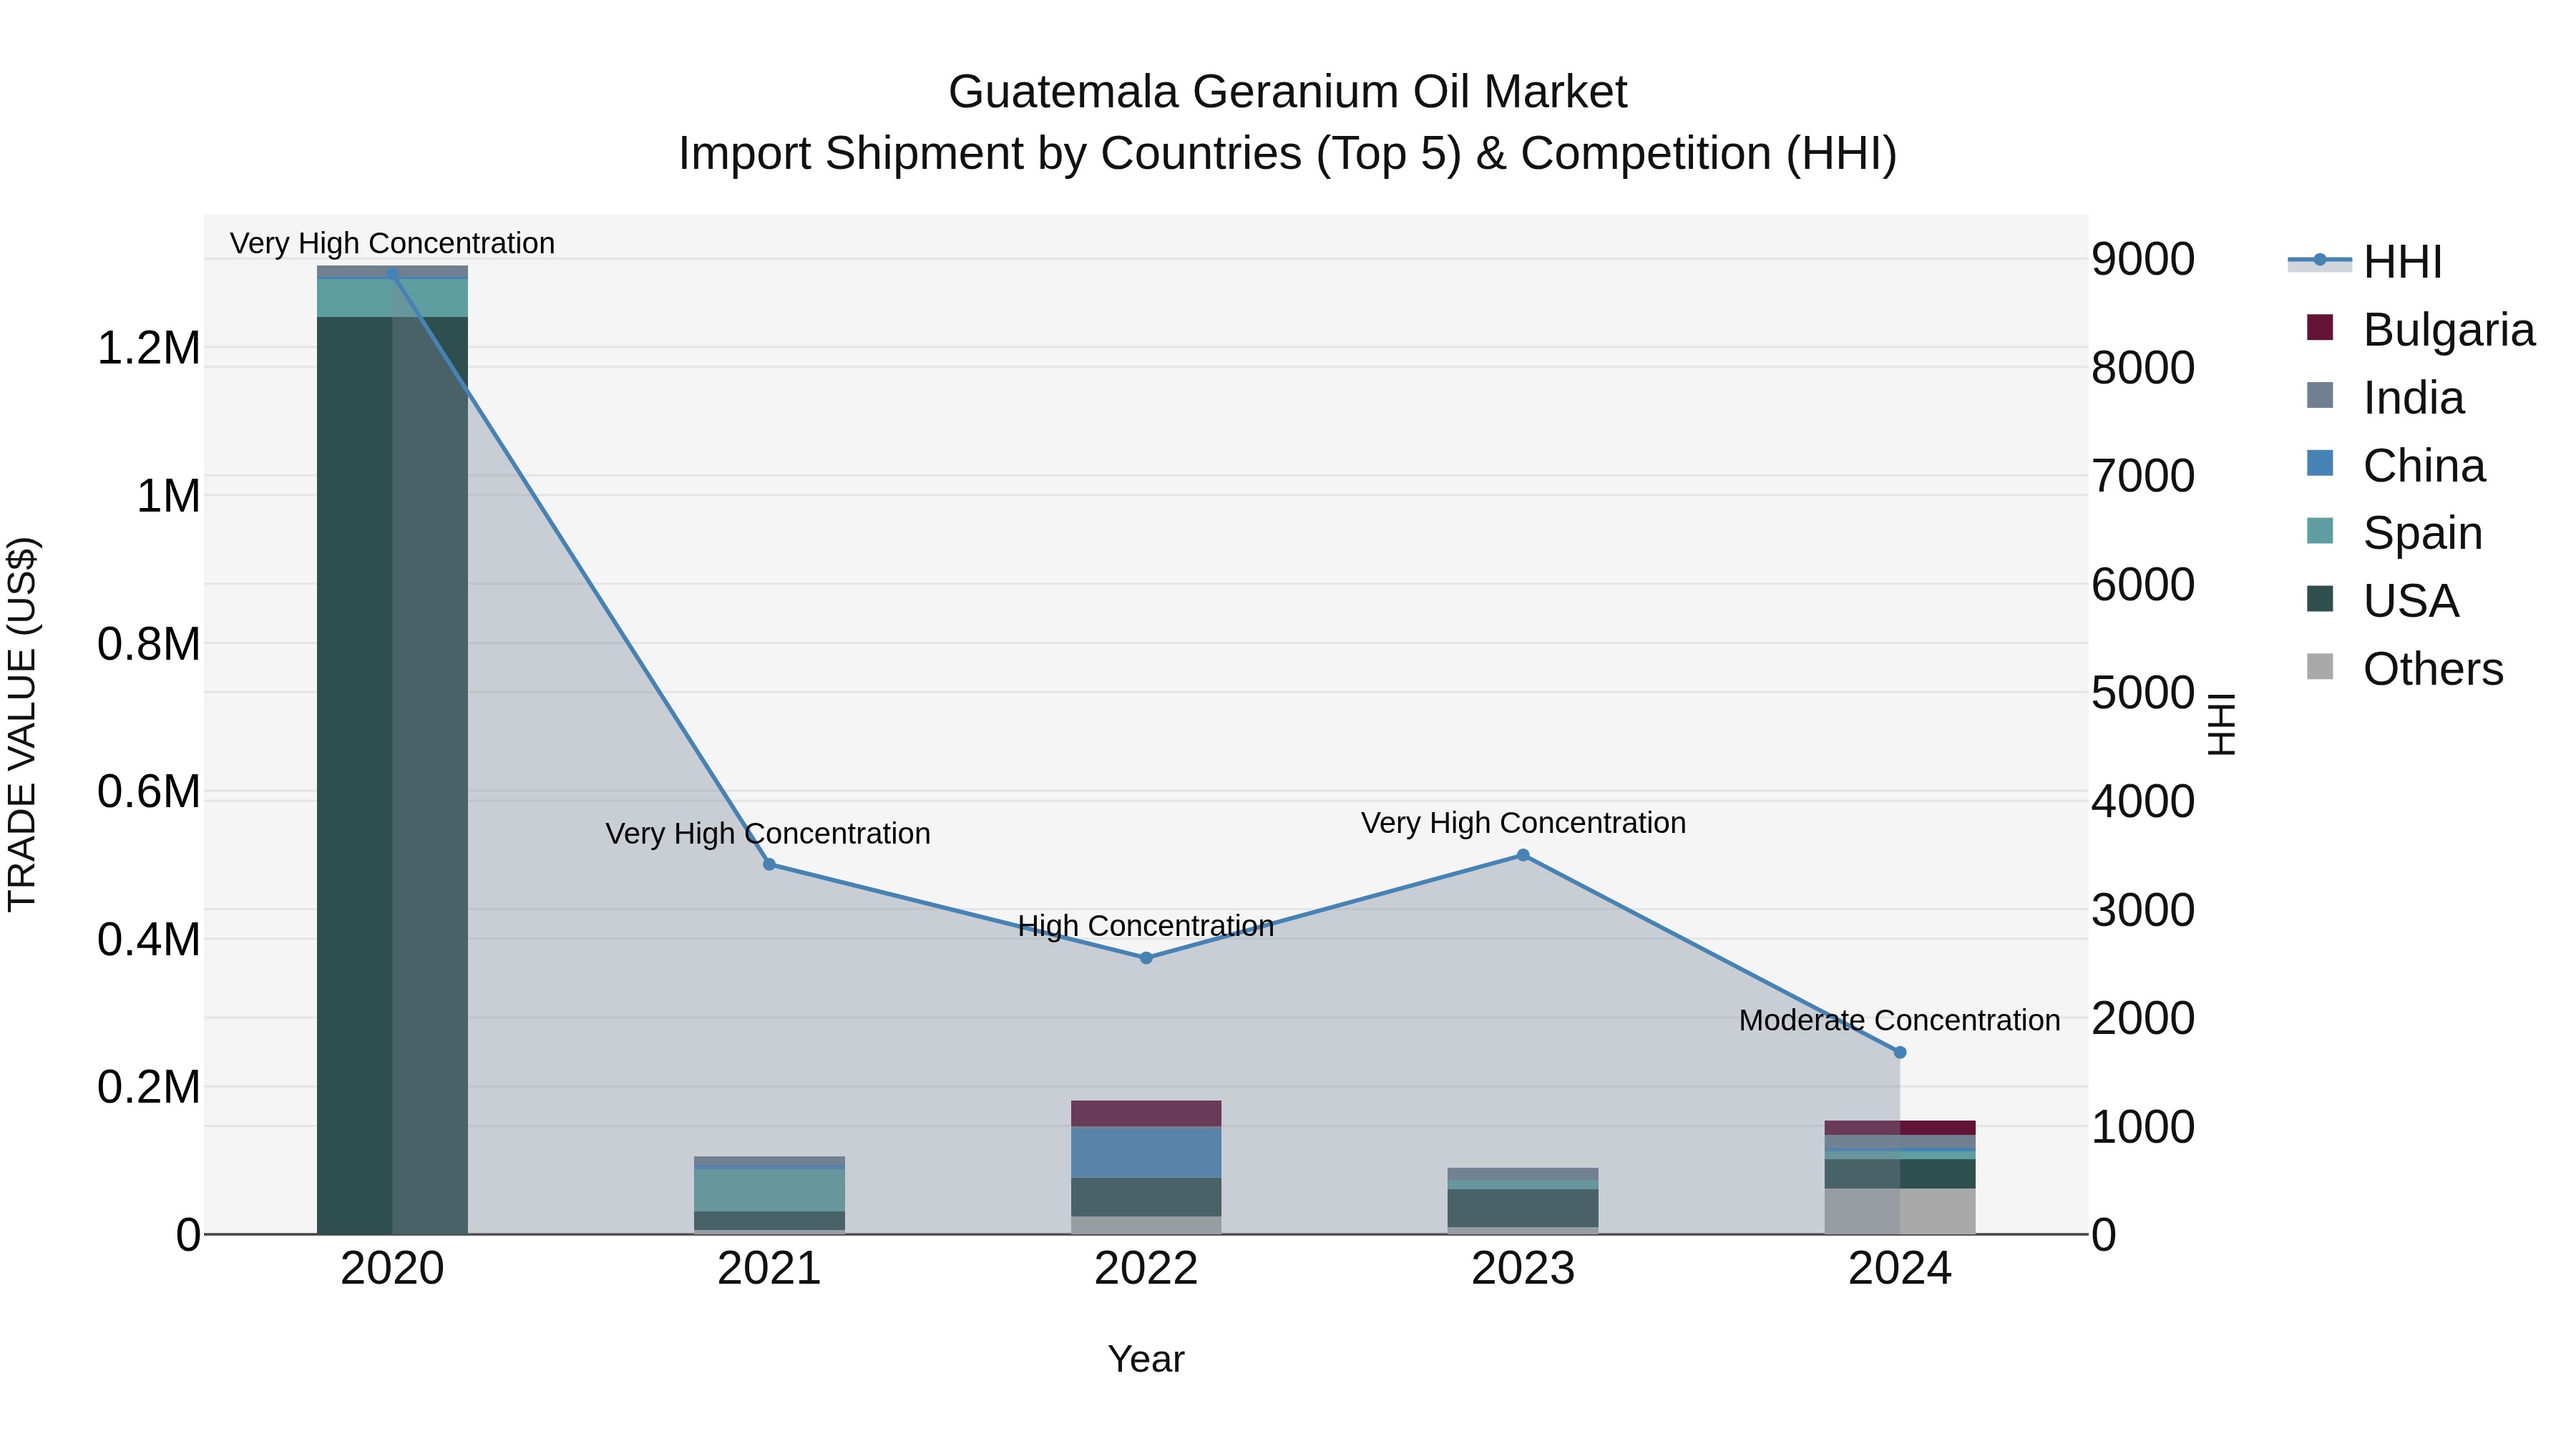Click the 6000 HHI axis label
2576x1449 pixels.
(2143, 584)
